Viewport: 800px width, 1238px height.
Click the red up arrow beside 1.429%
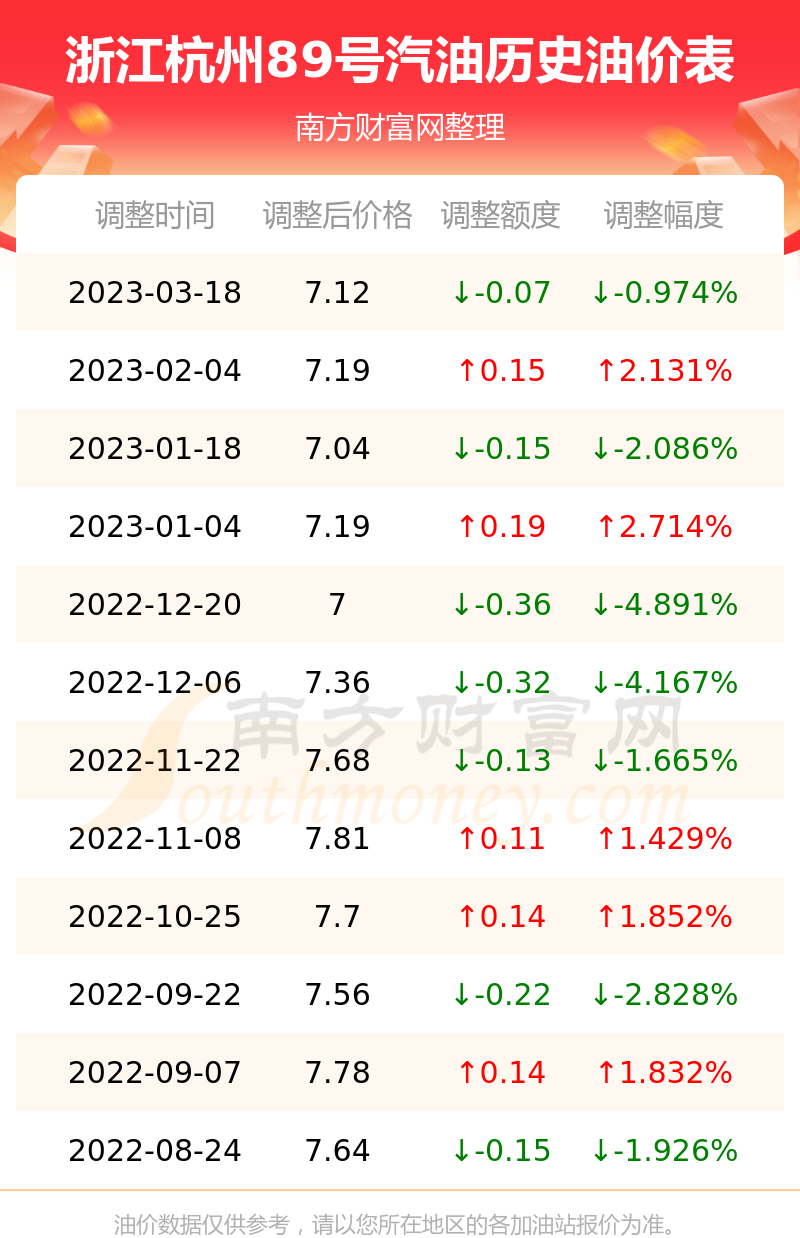pyautogui.click(x=606, y=839)
